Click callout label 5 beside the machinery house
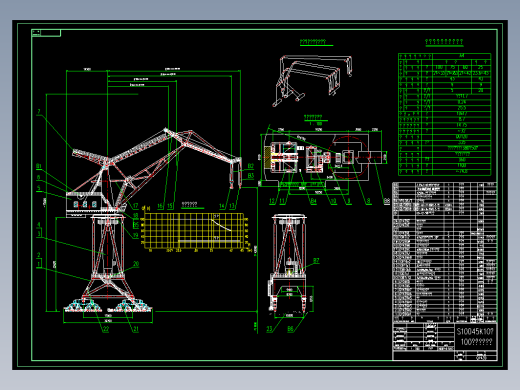Image resolution: width=520 pixels, height=390 pixels. point(39,188)
